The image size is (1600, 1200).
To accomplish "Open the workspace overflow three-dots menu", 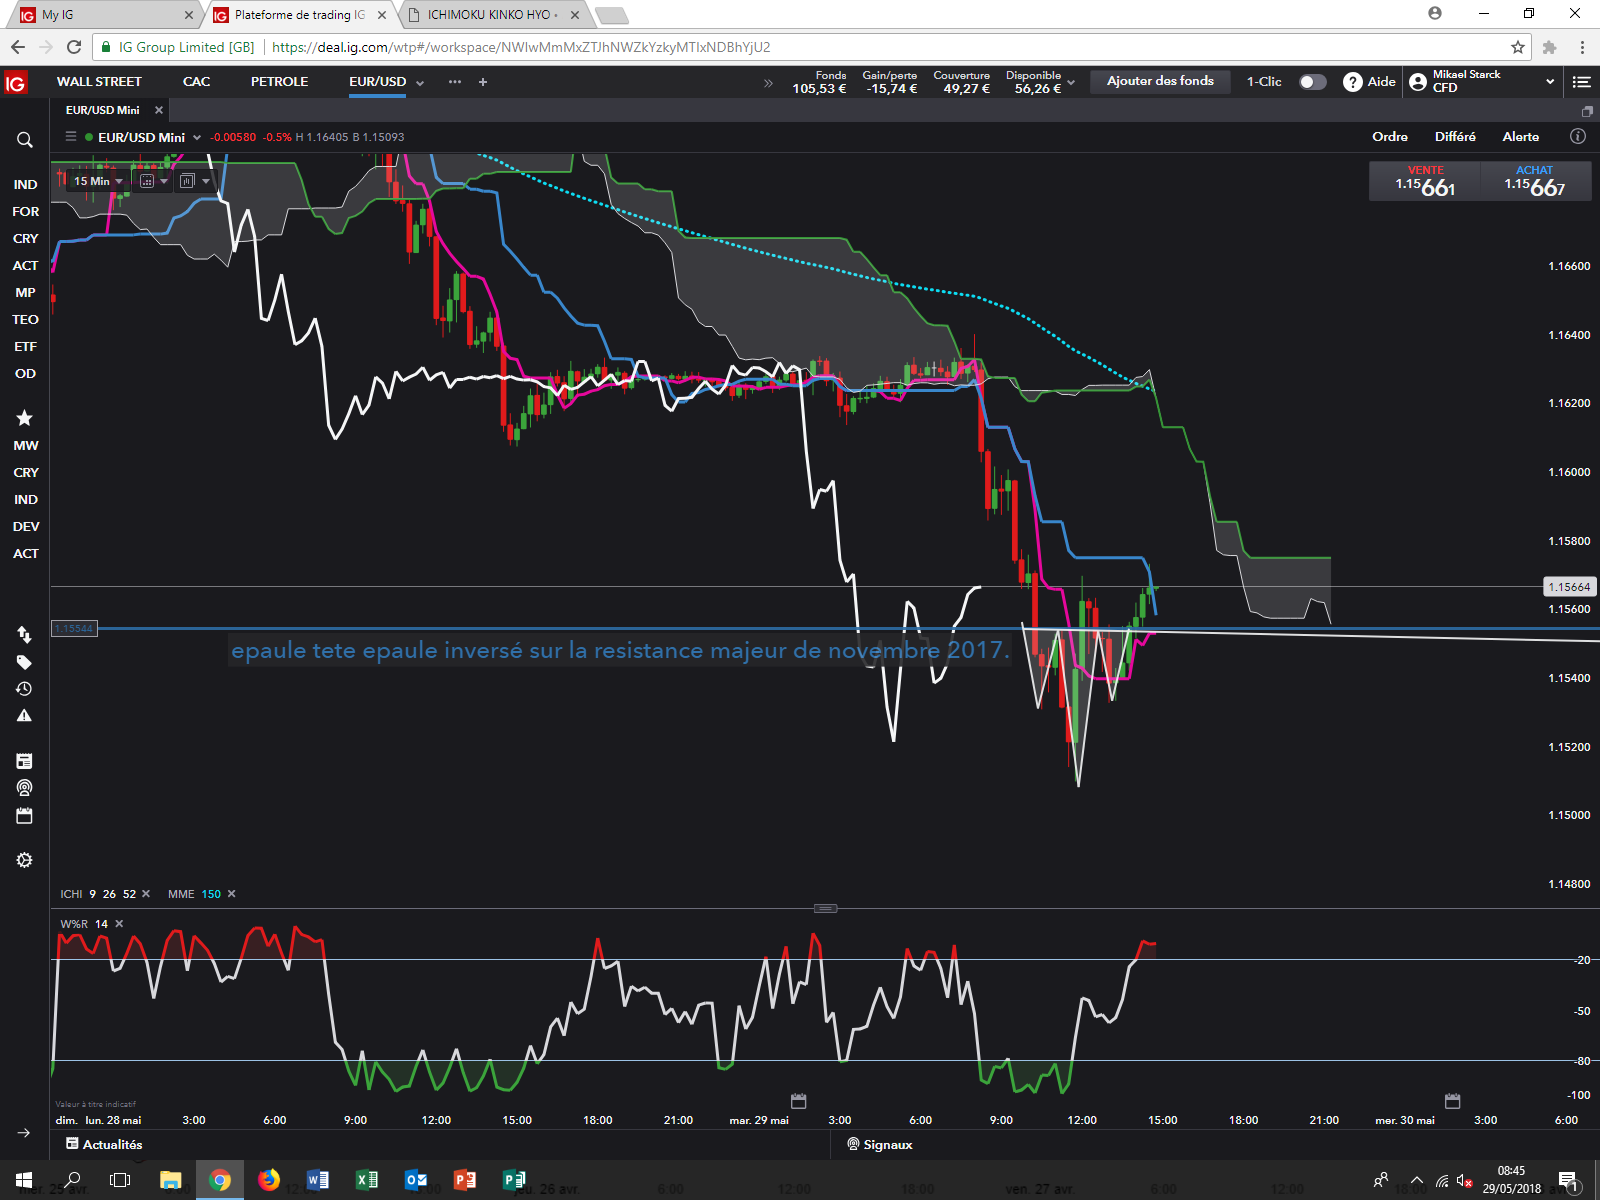I will (455, 82).
